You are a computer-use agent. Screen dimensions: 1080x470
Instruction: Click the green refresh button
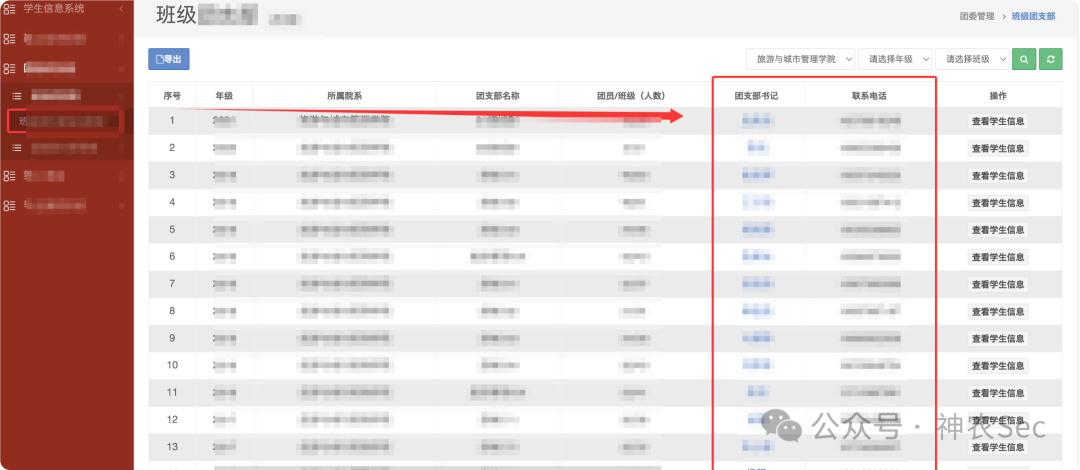1050,59
